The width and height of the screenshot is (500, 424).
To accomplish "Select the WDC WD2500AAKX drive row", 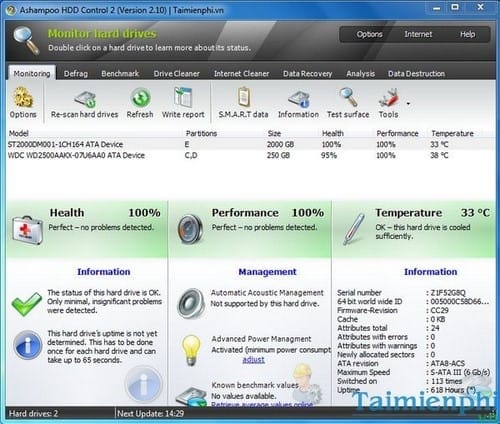I will click(250, 155).
